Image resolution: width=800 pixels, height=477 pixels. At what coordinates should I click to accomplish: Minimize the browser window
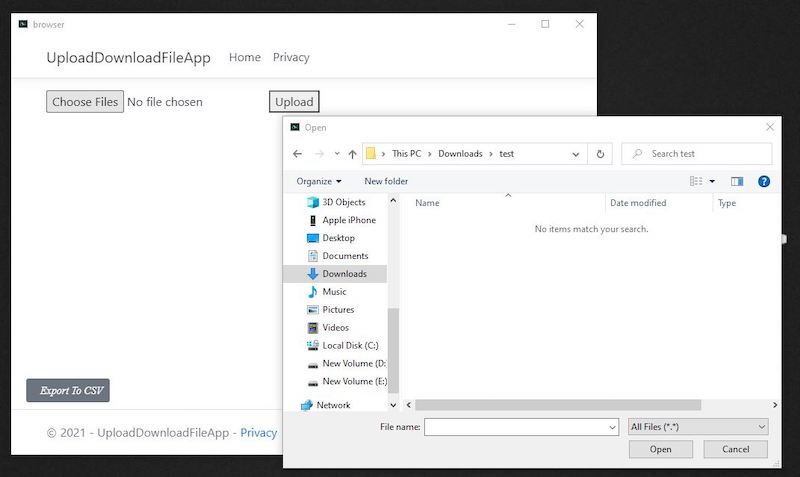[512, 24]
